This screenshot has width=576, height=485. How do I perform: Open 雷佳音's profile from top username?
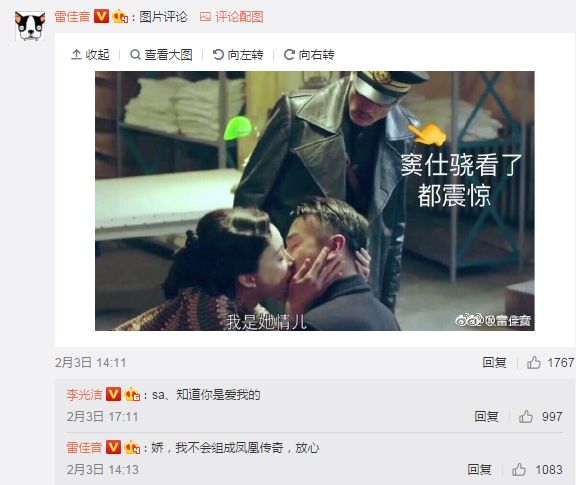(72, 17)
